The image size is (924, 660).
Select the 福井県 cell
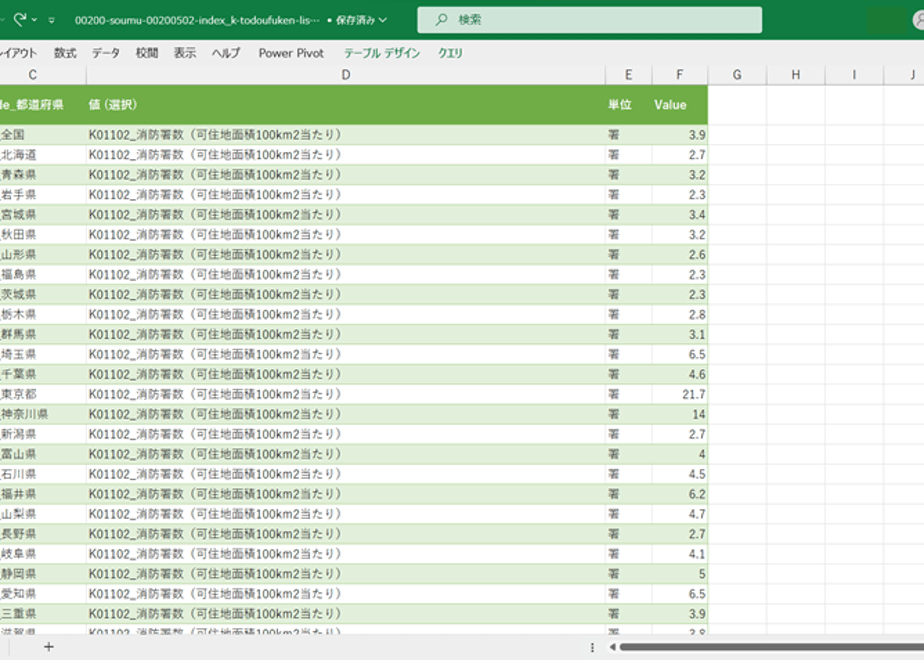coord(43,494)
